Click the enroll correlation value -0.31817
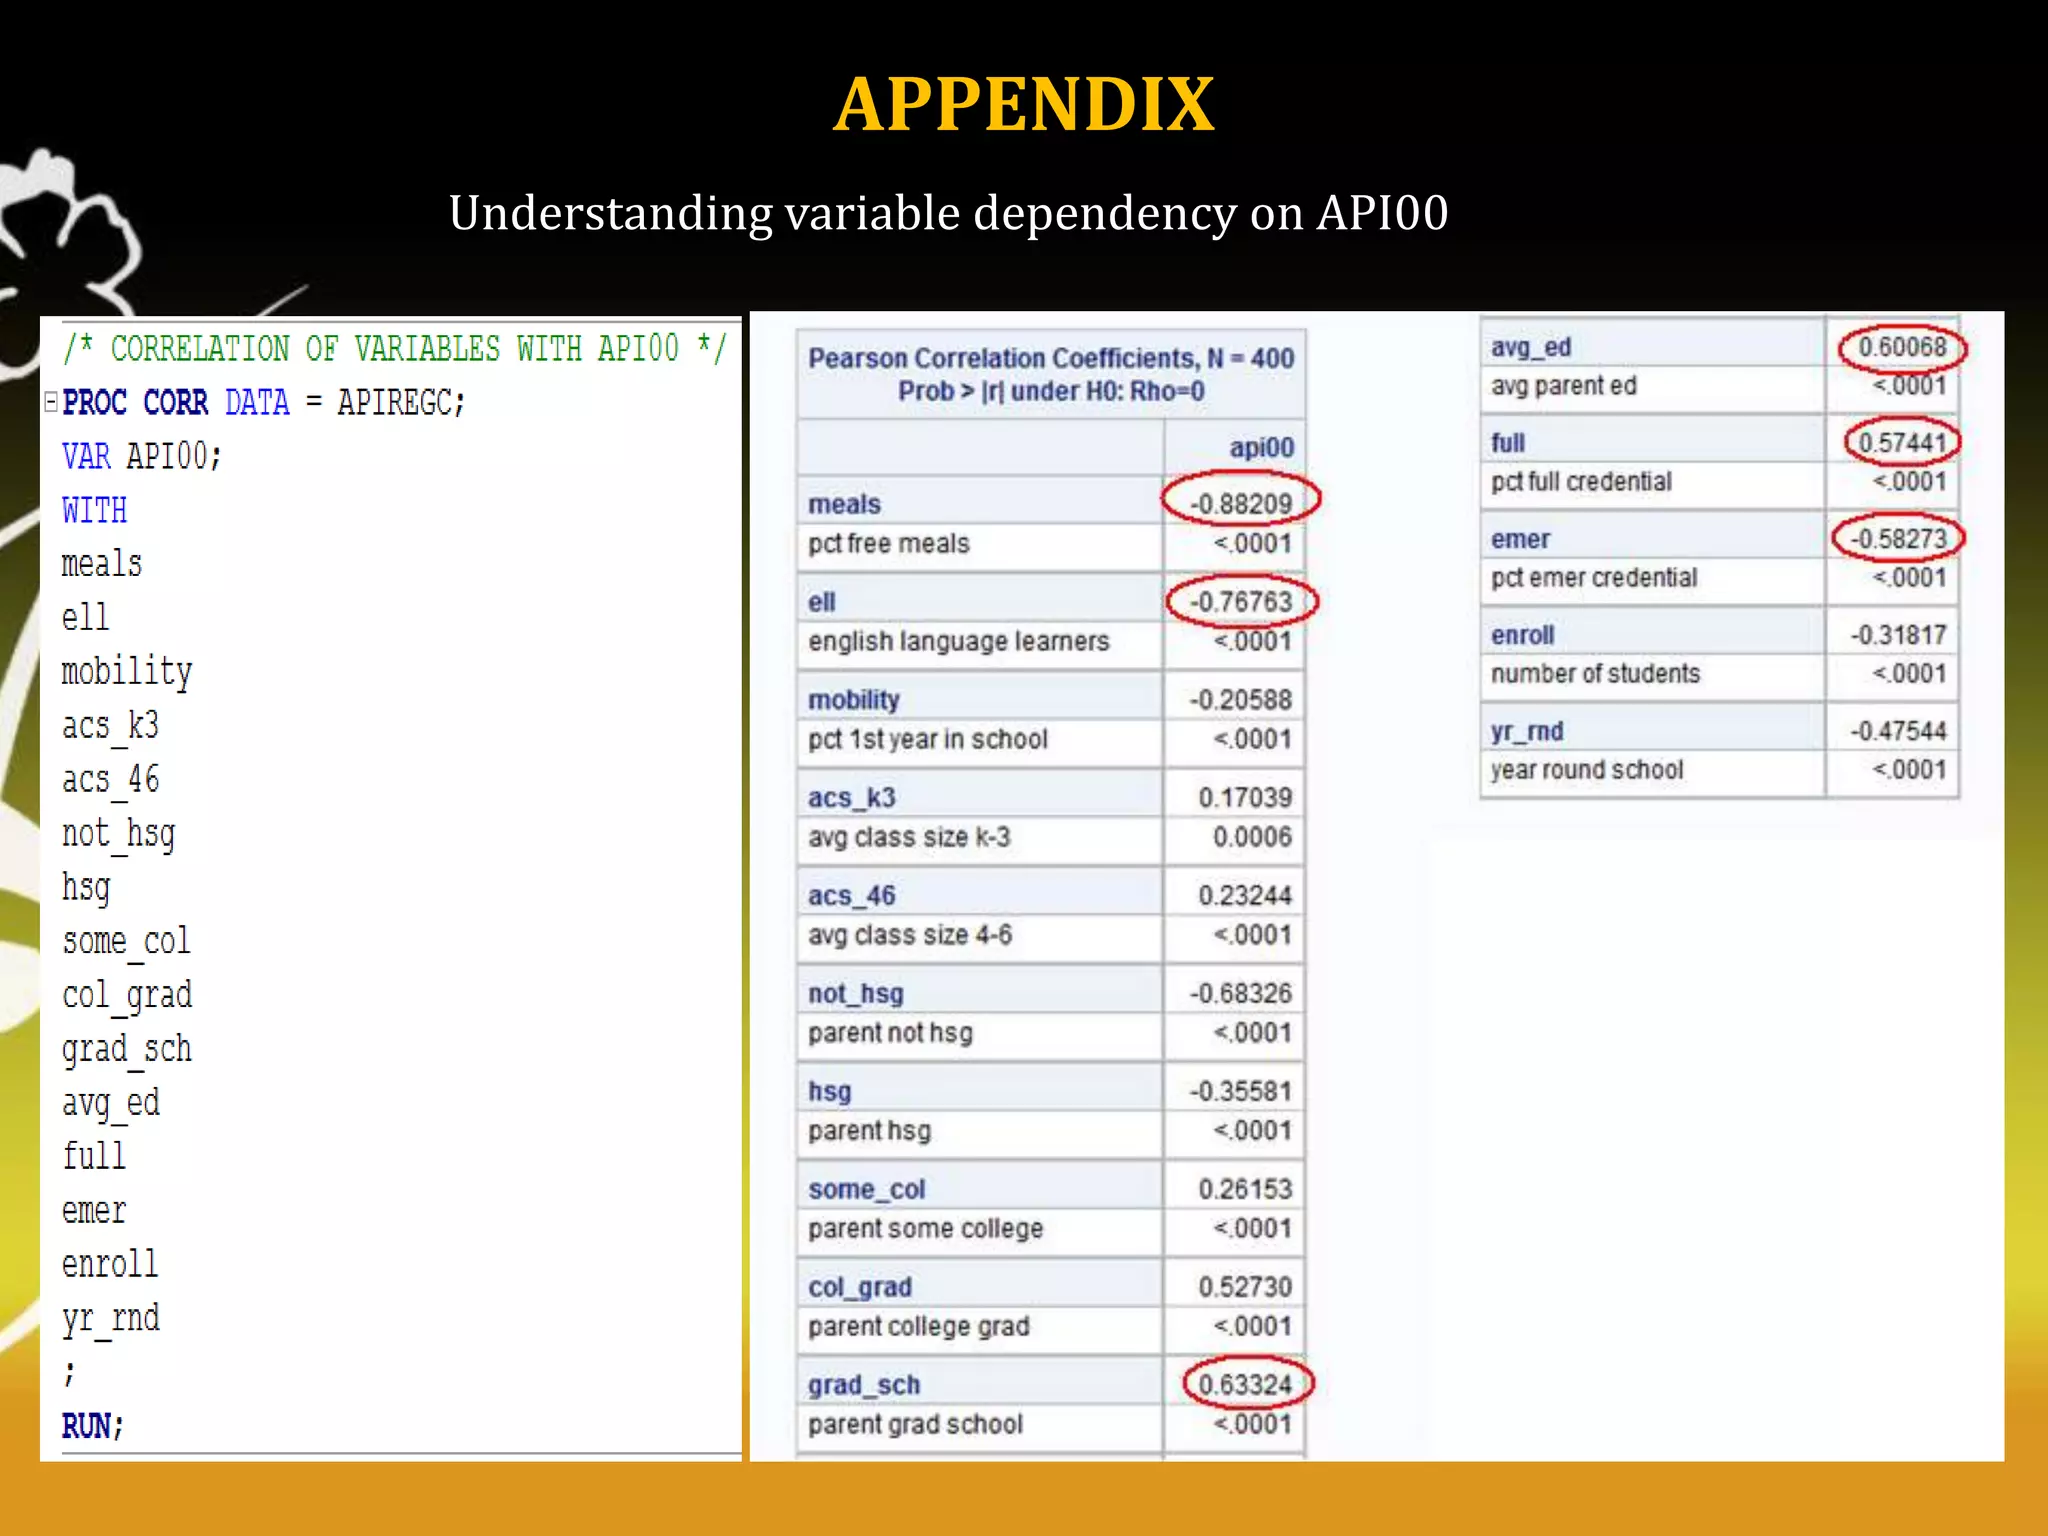2048x1536 pixels. click(1898, 635)
